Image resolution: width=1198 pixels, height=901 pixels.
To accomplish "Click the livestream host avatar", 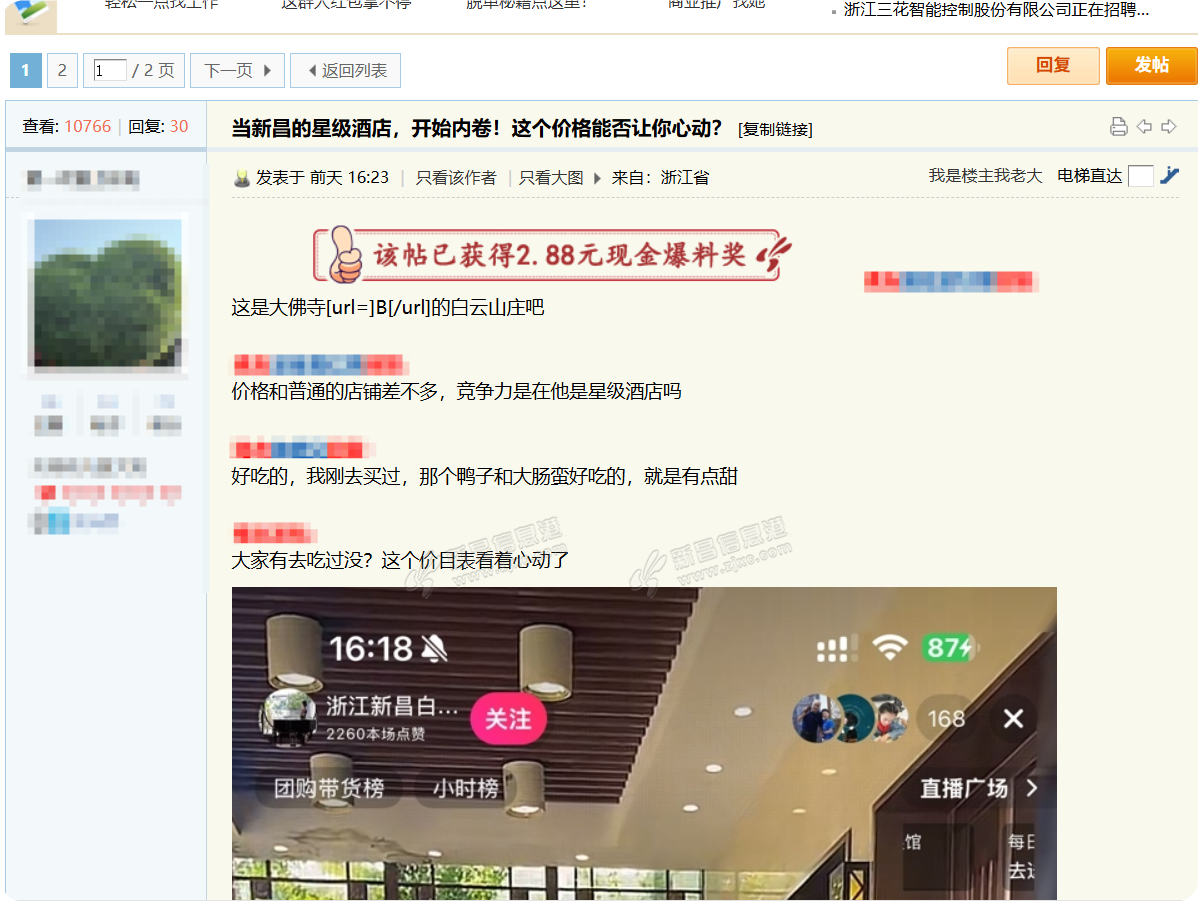I will pyautogui.click(x=282, y=717).
